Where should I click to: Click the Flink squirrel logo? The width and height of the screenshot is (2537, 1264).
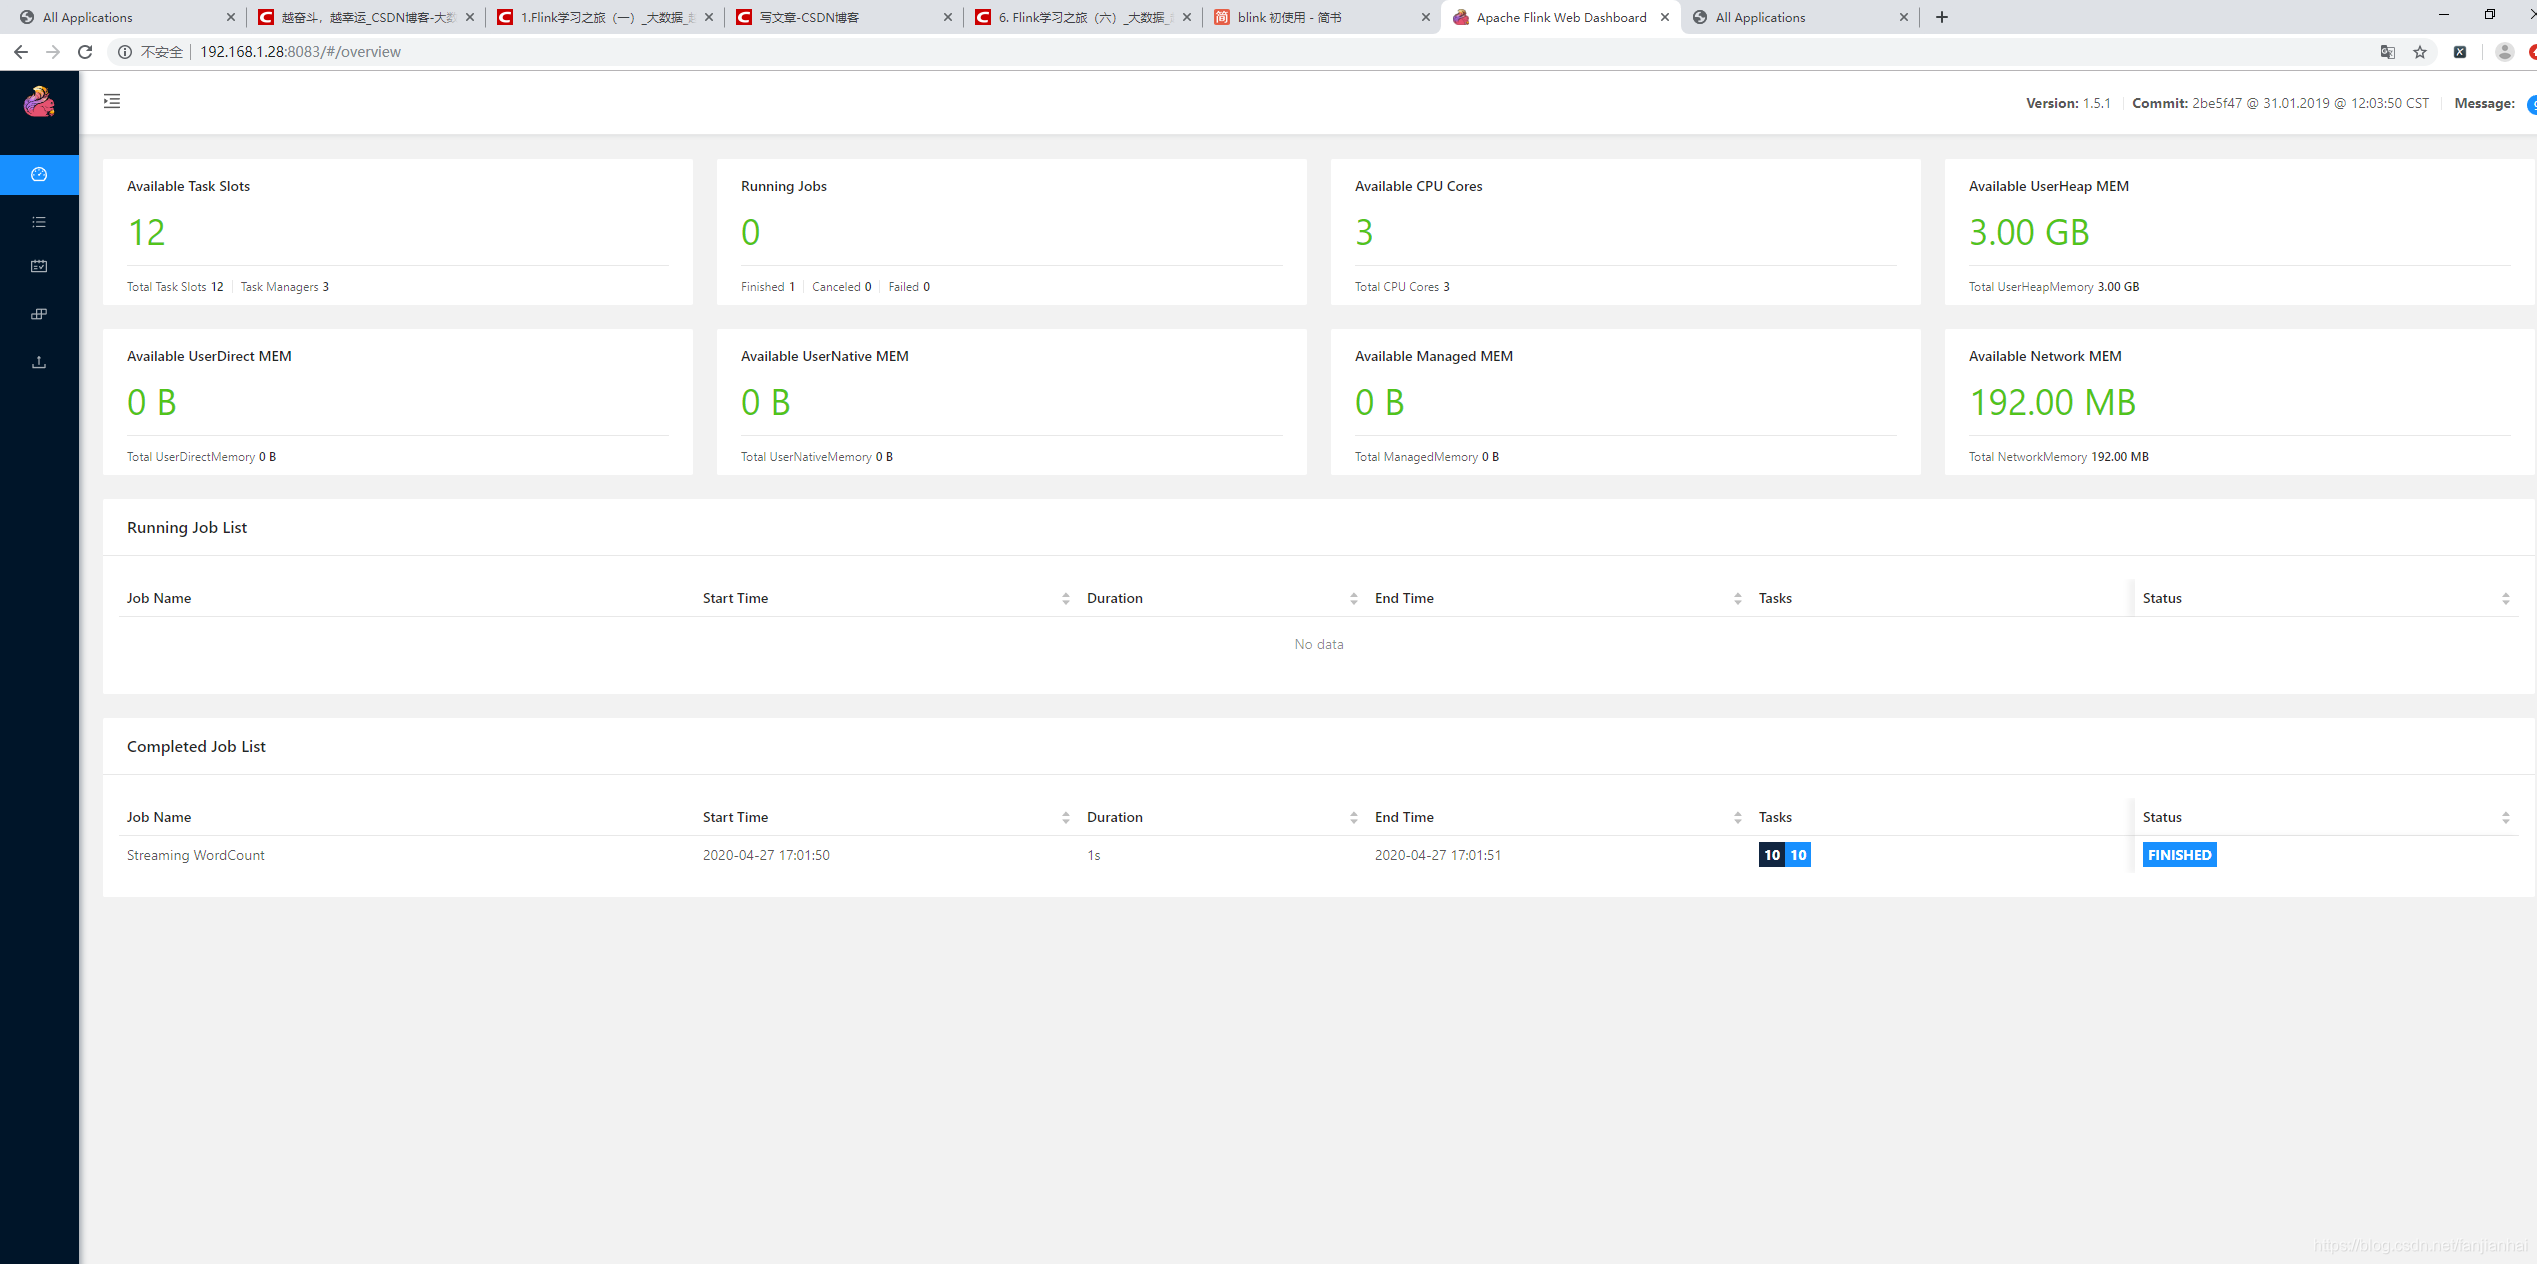[x=39, y=101]
